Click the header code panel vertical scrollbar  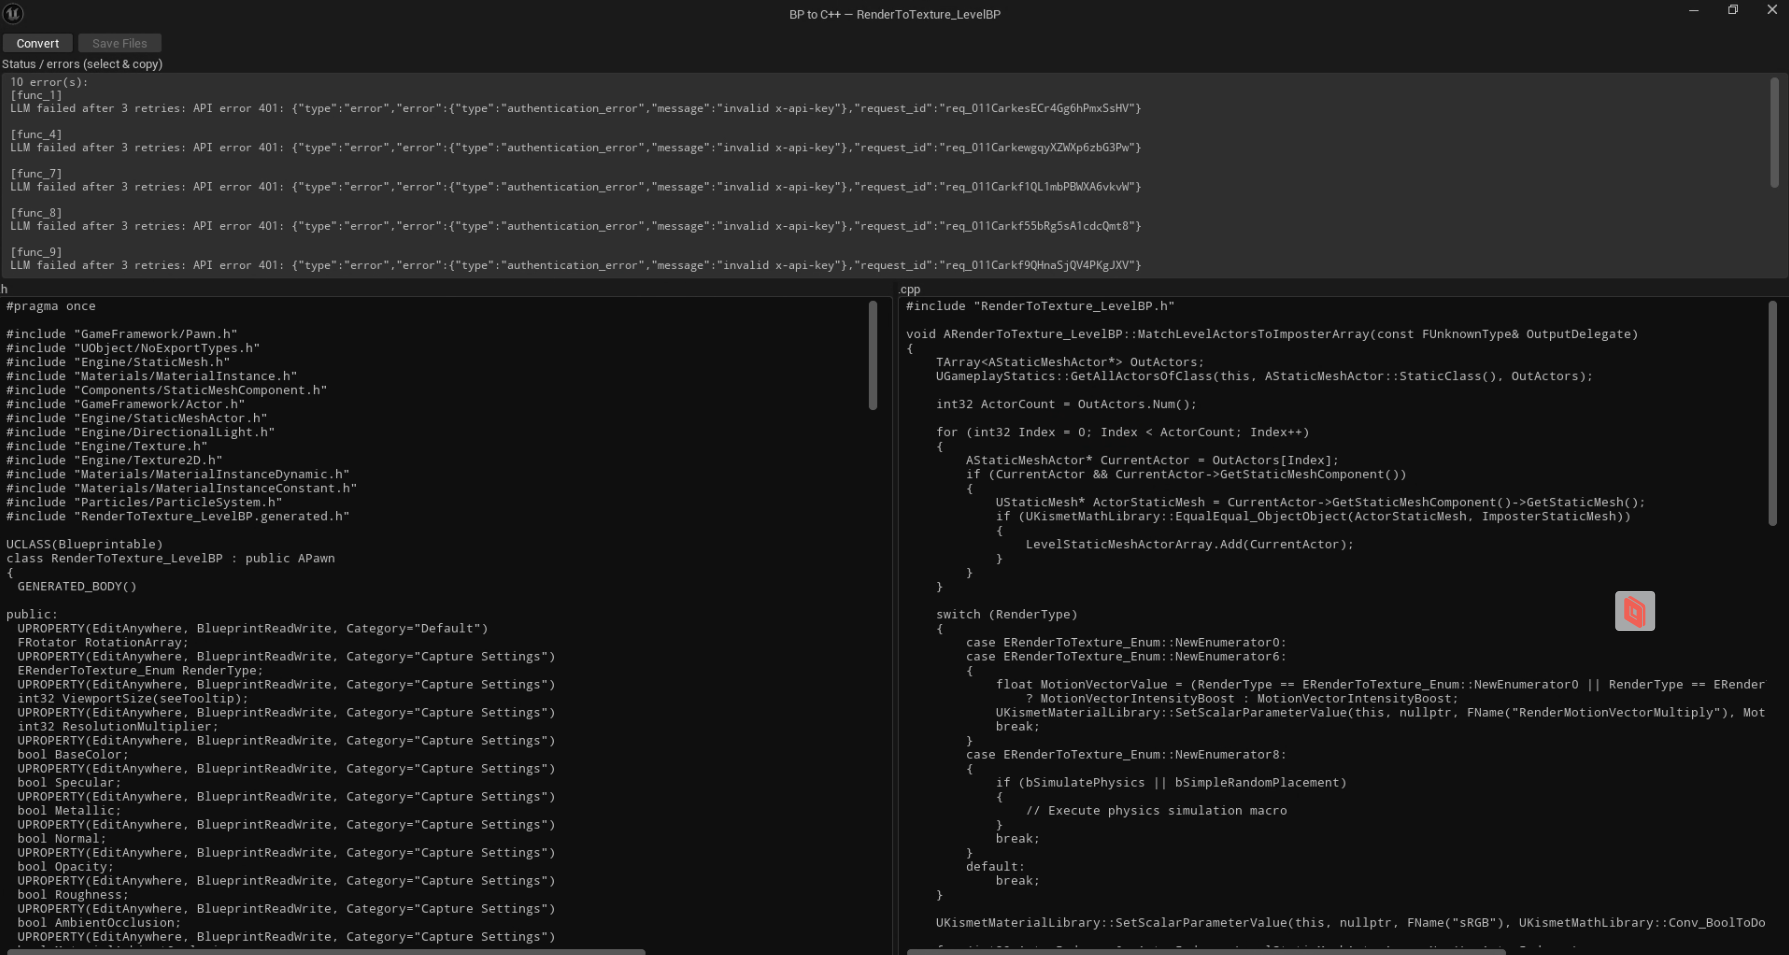pos(872,355)
